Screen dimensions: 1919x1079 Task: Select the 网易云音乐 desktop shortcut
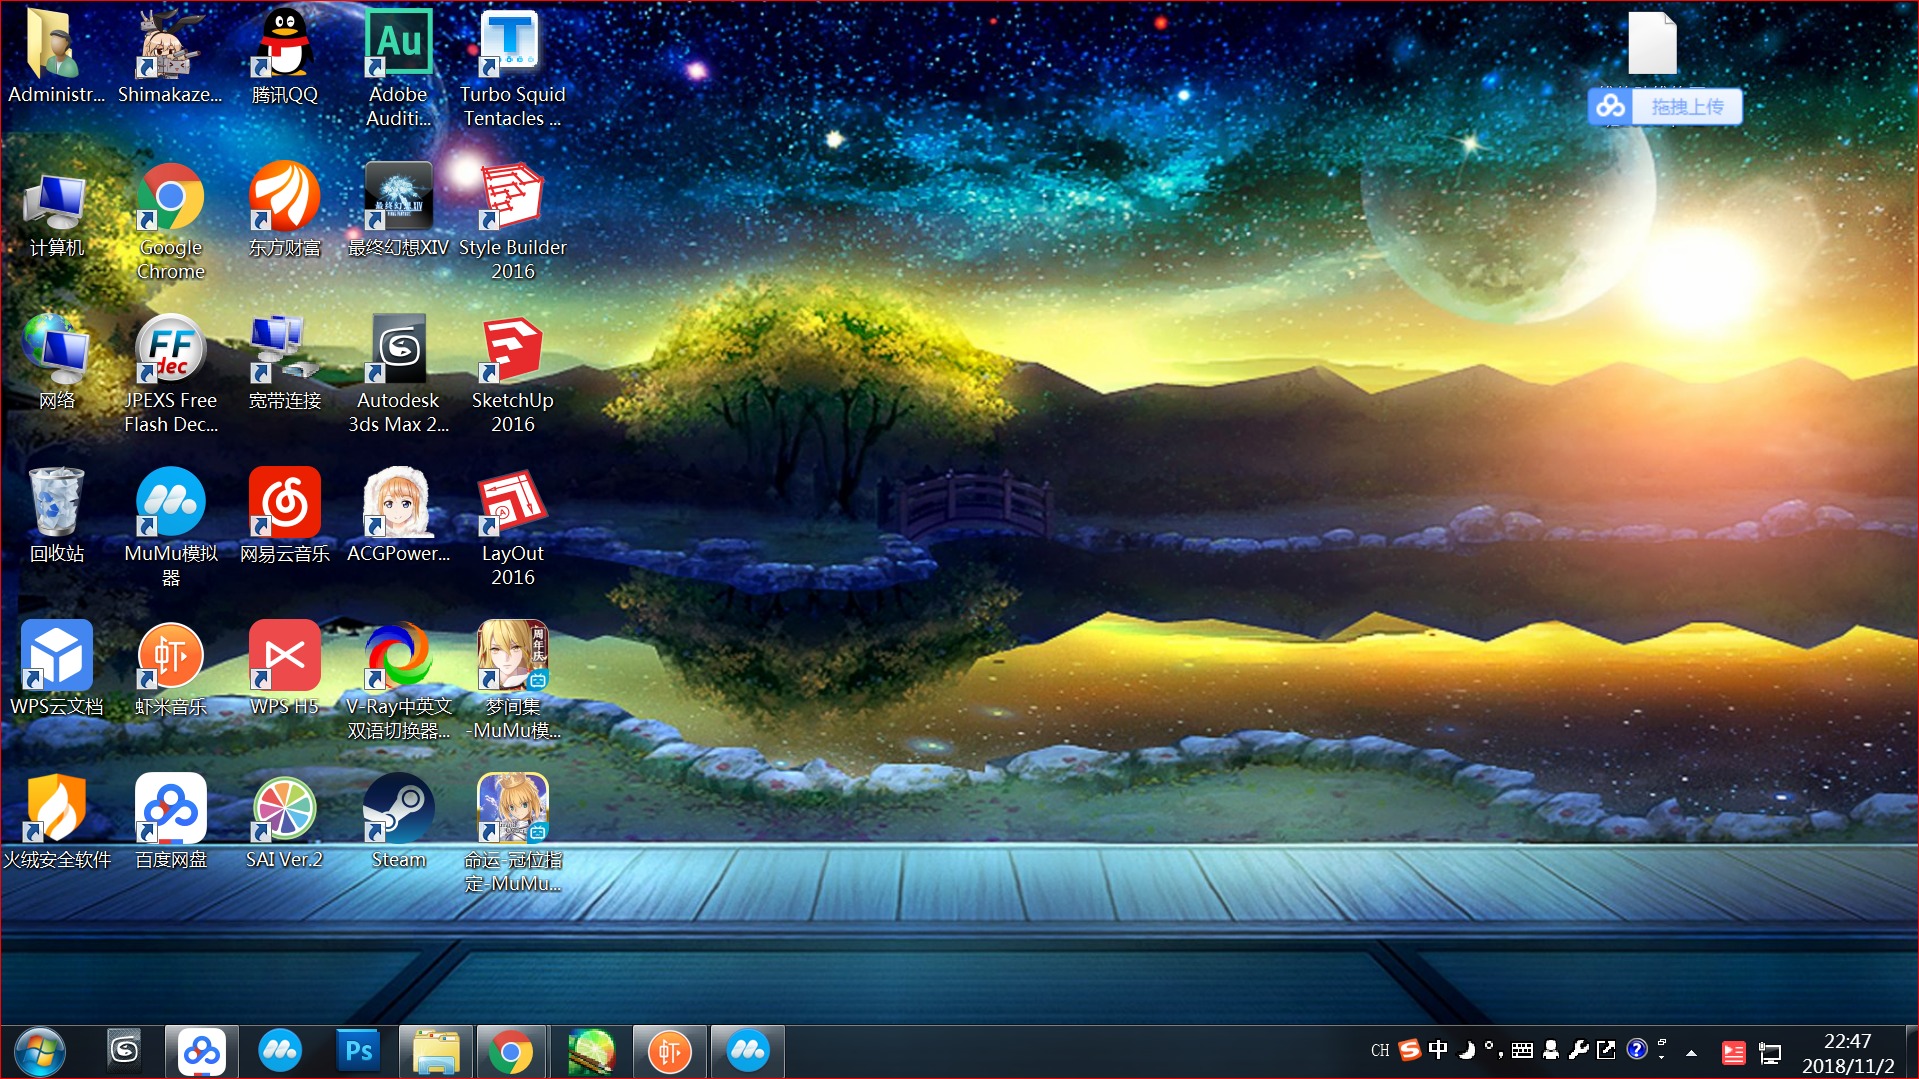point(284,516)
